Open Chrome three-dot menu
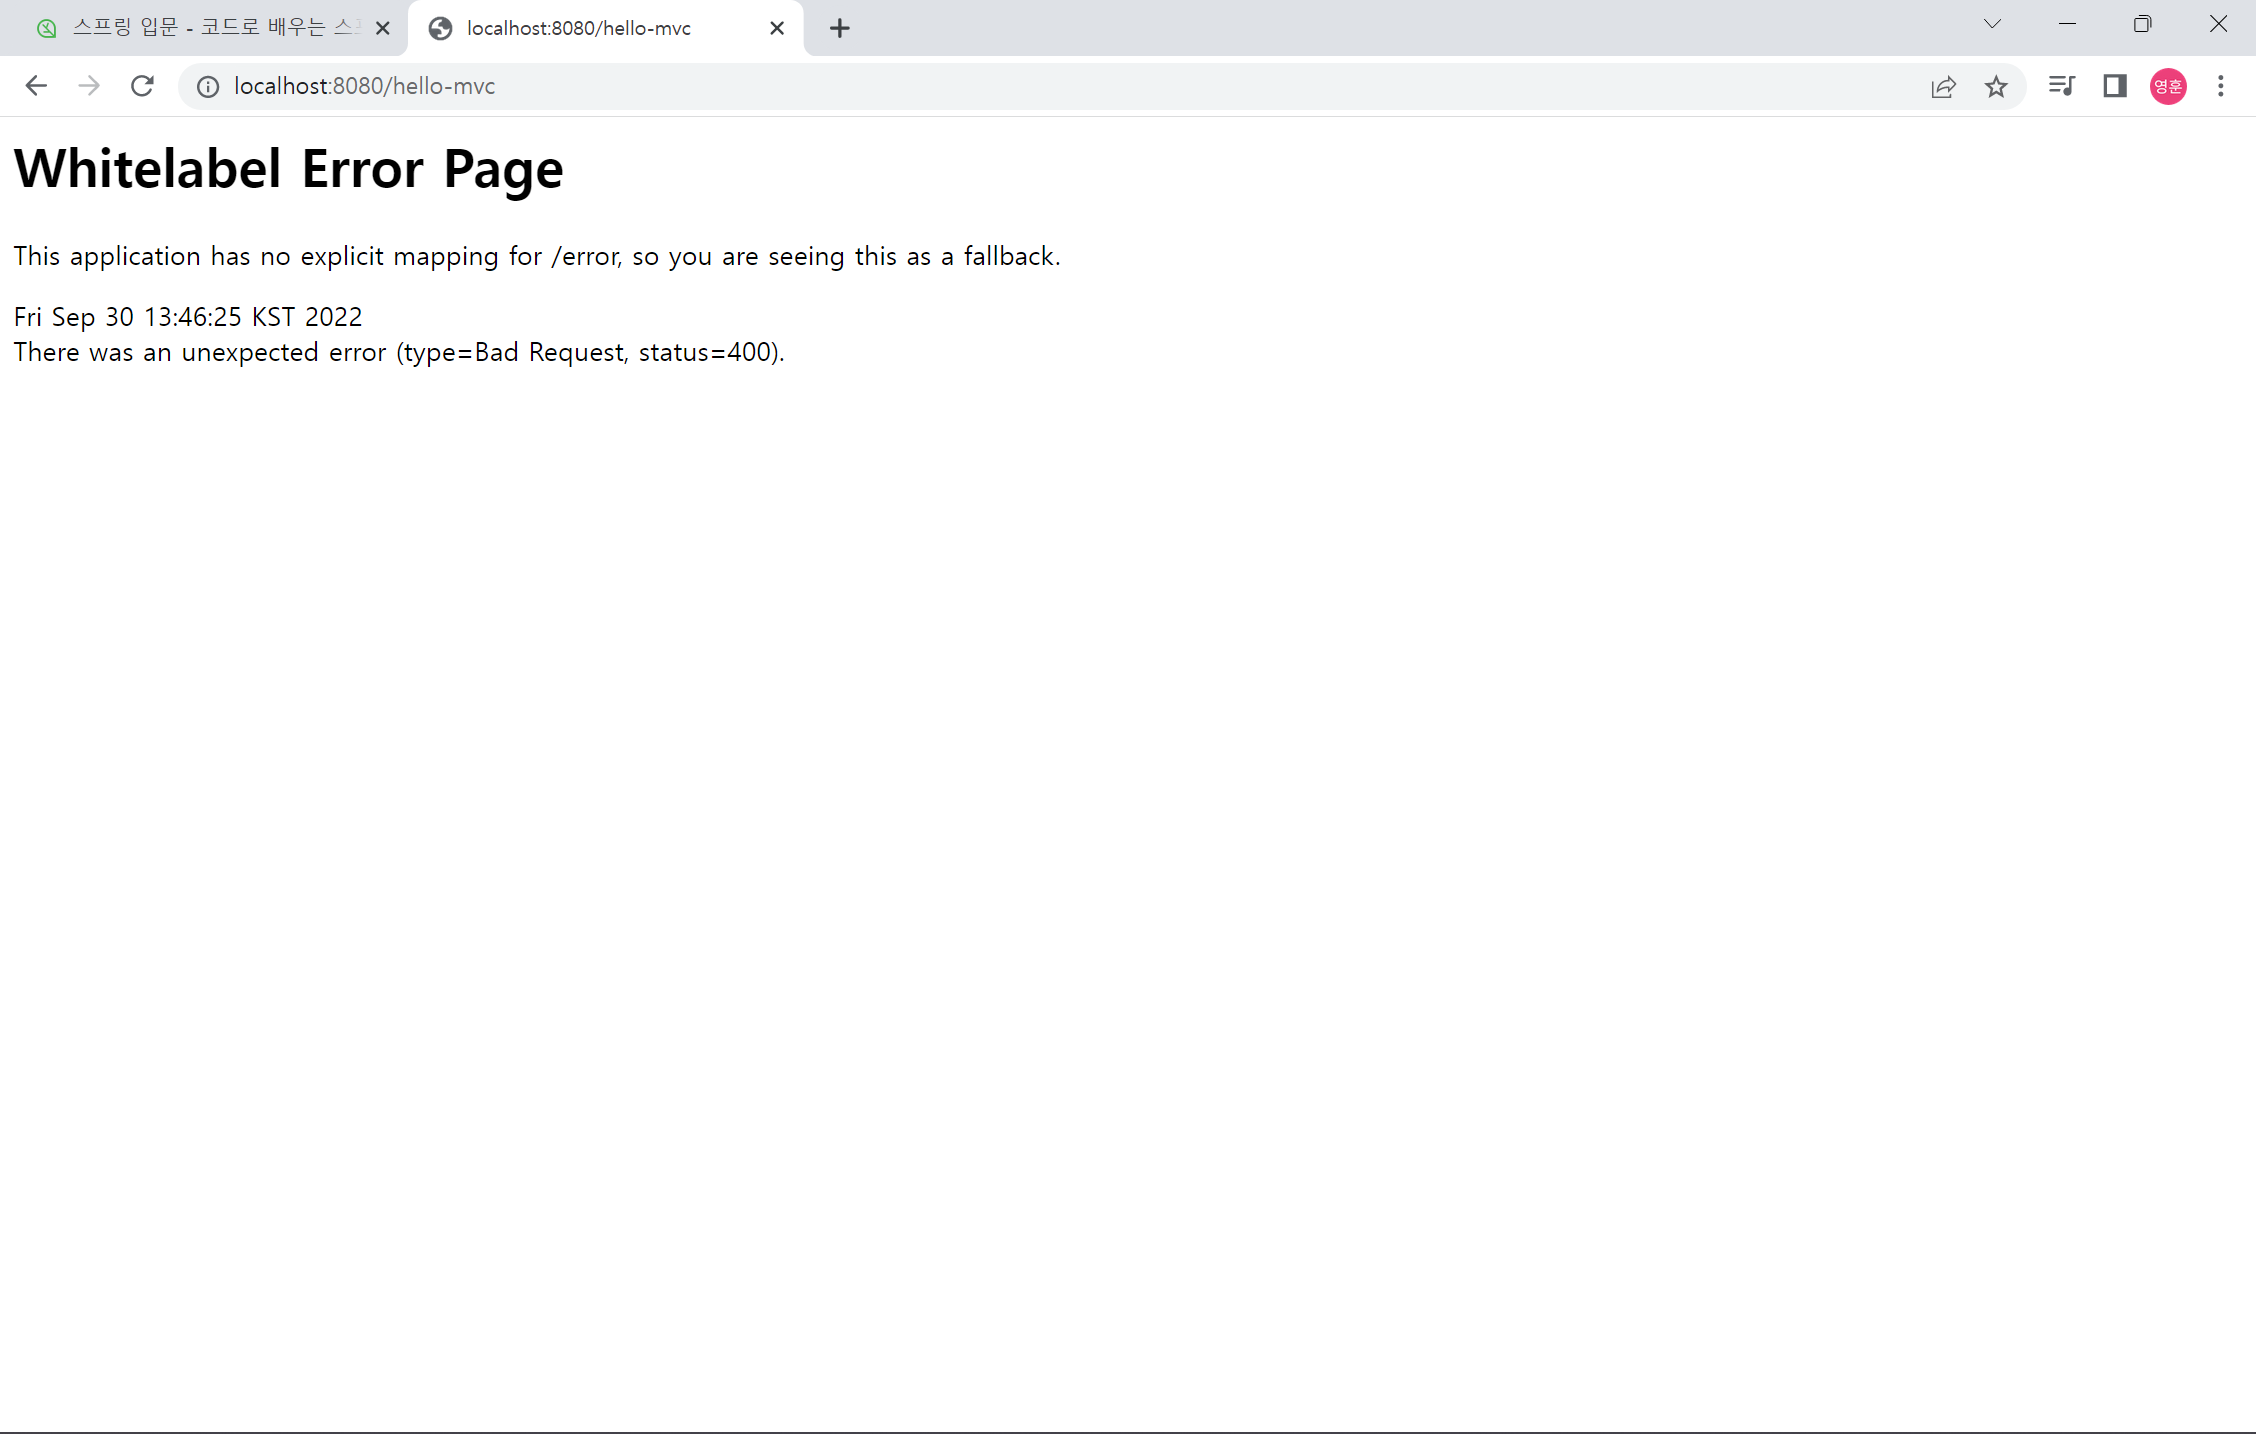 coord(2221,86)
